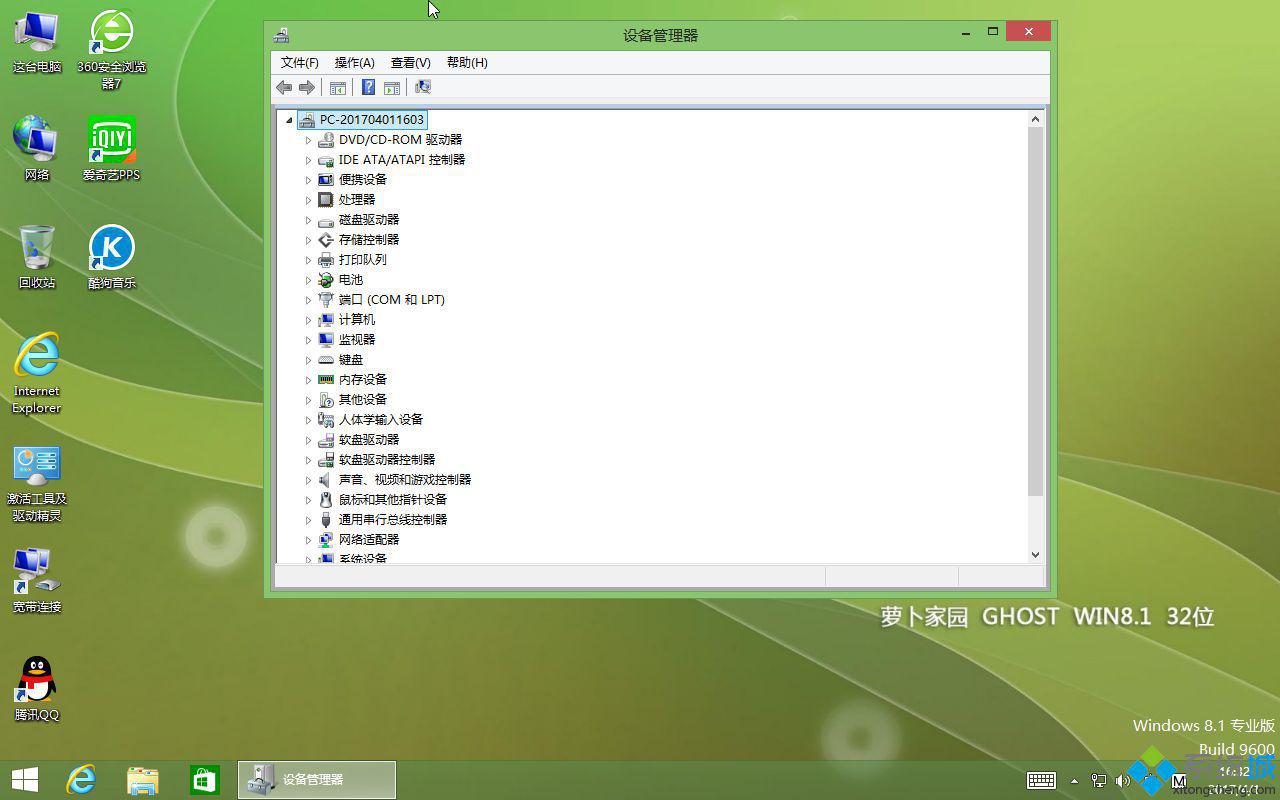1280x800 pixels.
Task: Select the 监视器 tree row label
Action: pyautogui.click(x=357, y=340)
